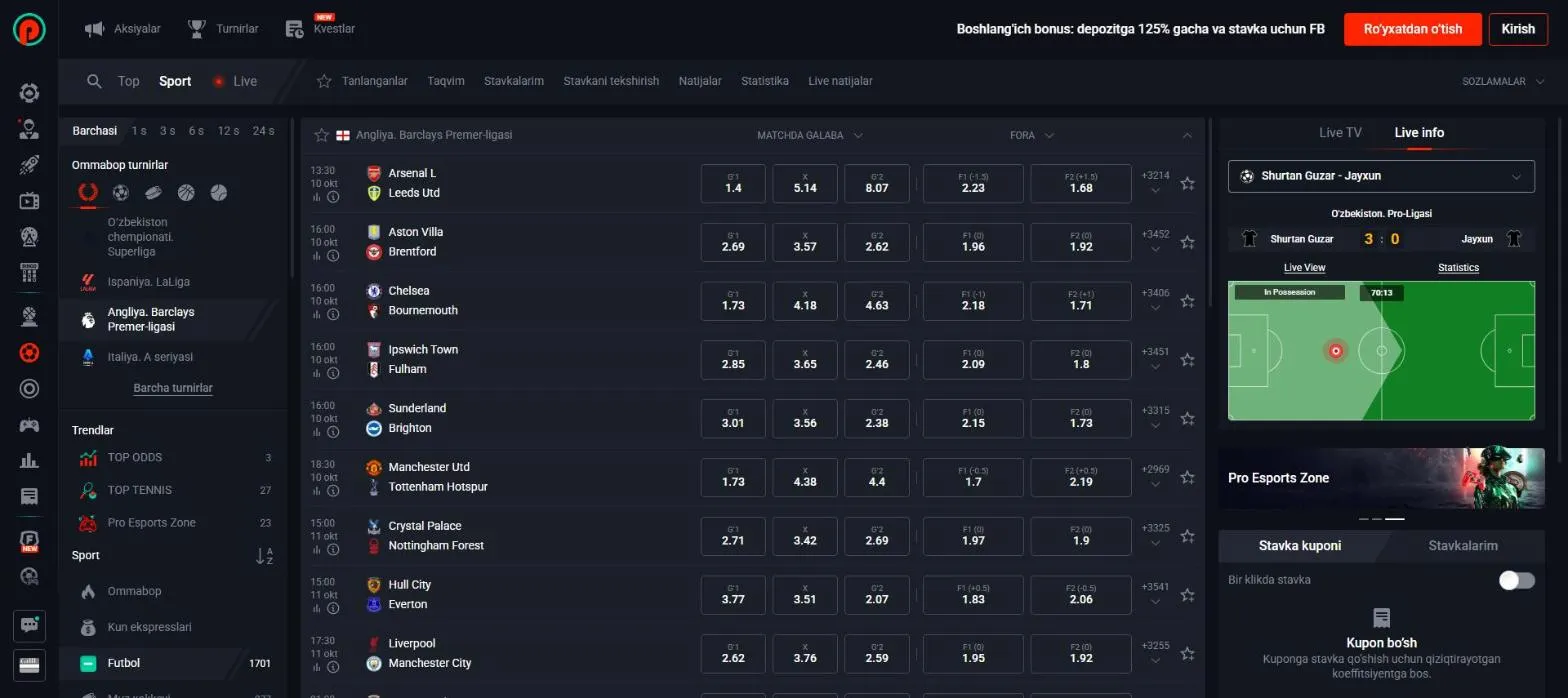Screen dimensions: 1568x698
Task: Click the star icon before Angliya Premier League header
Action: click(x=321, y=135)
